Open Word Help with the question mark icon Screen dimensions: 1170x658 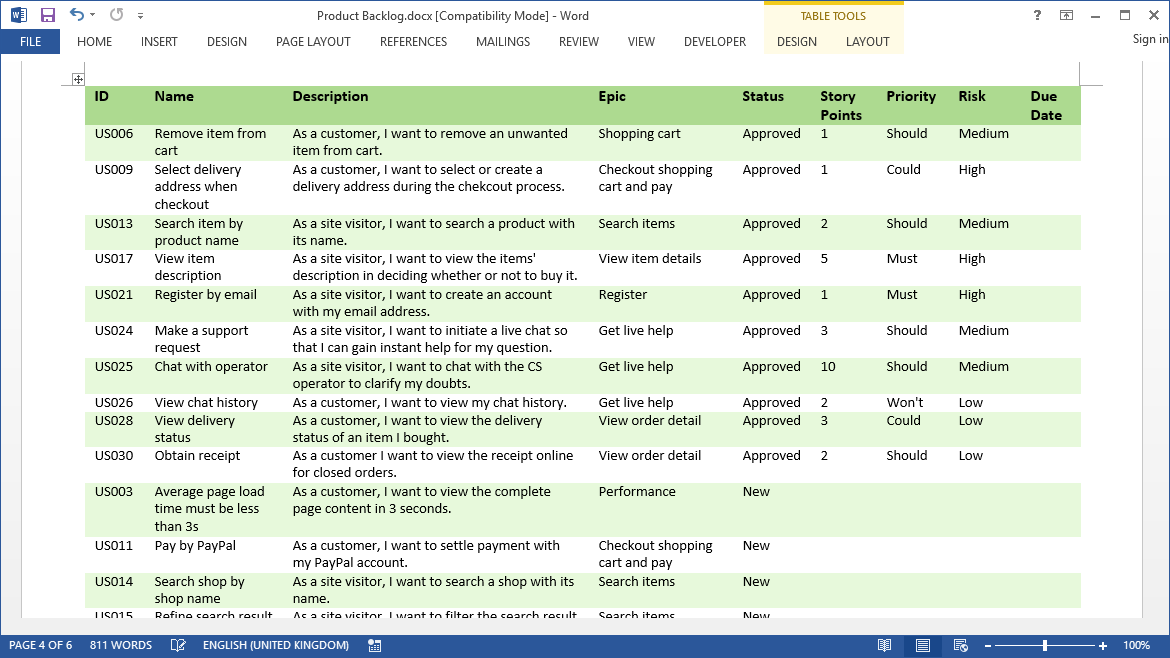click(x=1037, y=15)
